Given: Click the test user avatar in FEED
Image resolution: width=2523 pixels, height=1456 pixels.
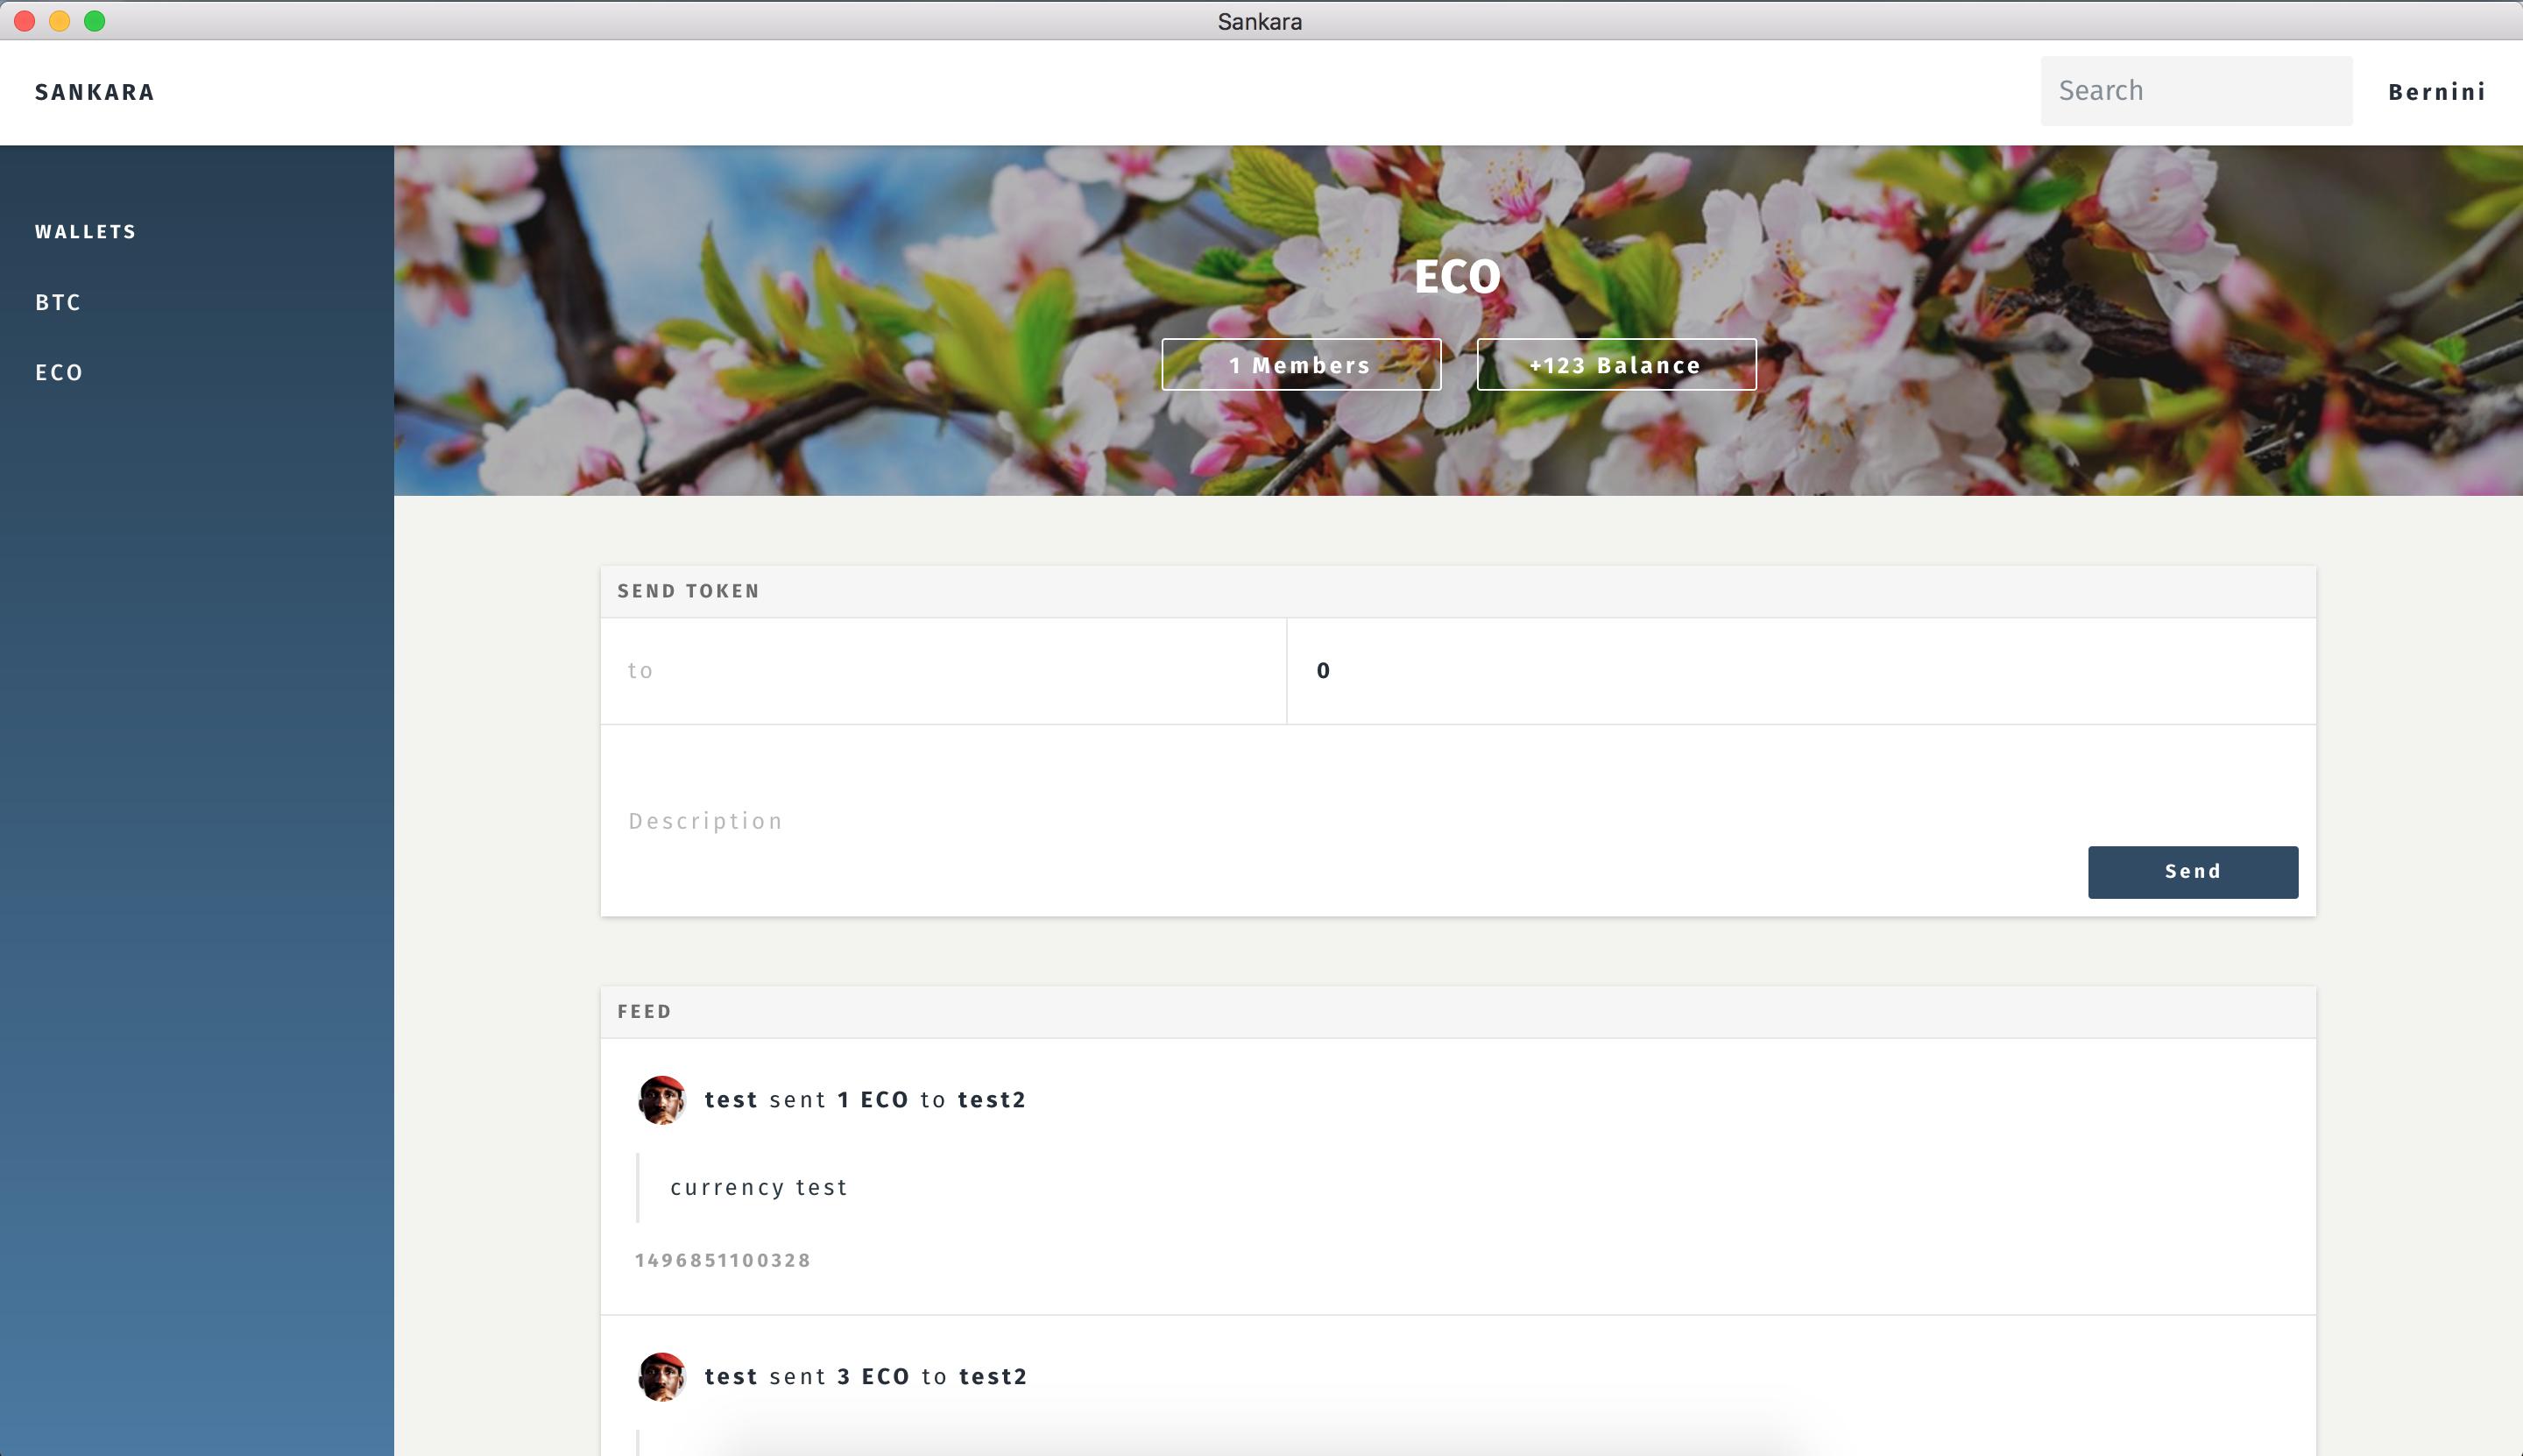Looking at the screenshot, I should tap(662, 1099).
